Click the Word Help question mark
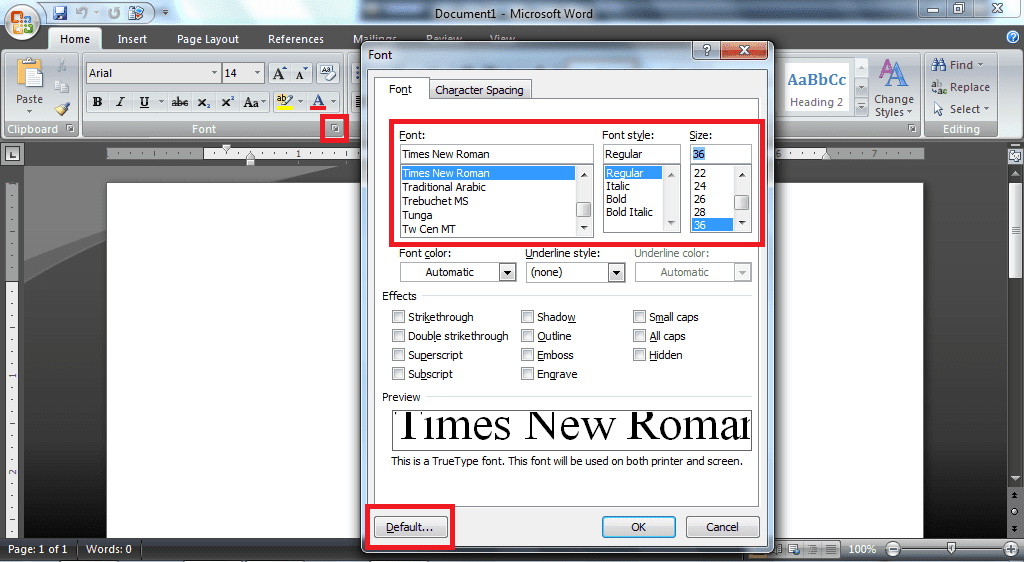Viewport: 1024px width, 562px height. [x=1012, y=38]
